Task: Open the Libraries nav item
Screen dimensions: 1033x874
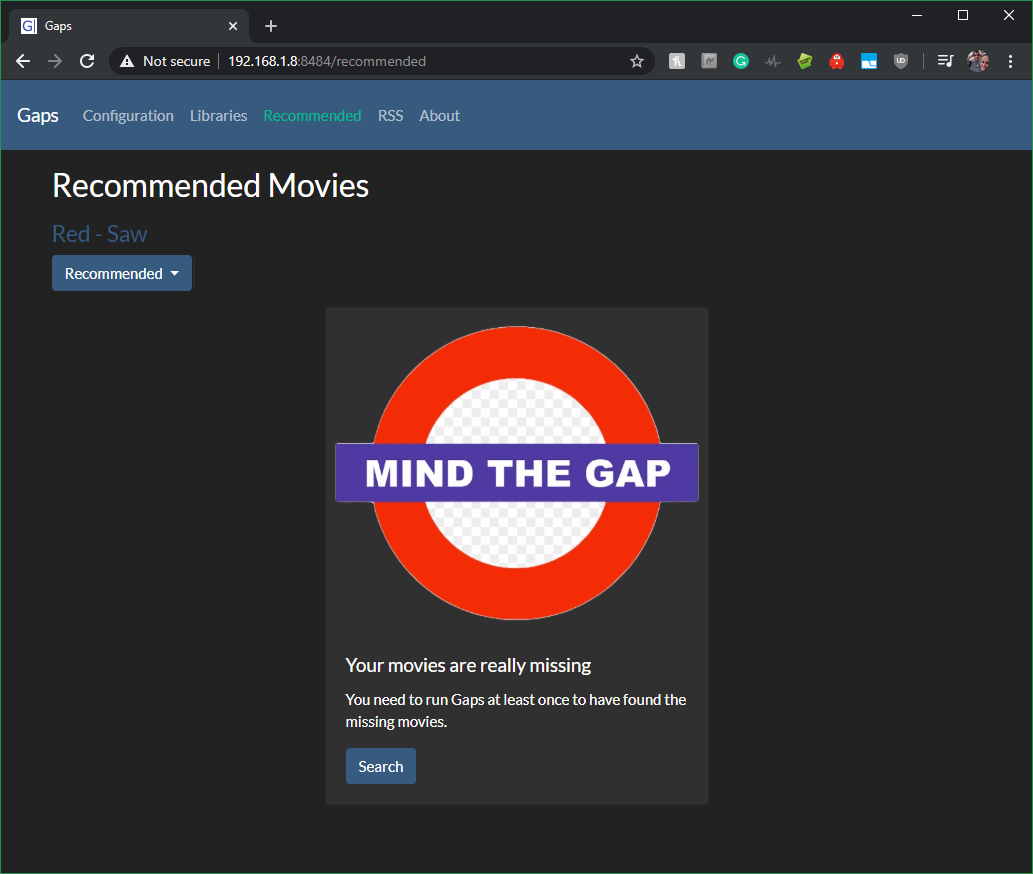Action: pos(219,115)
